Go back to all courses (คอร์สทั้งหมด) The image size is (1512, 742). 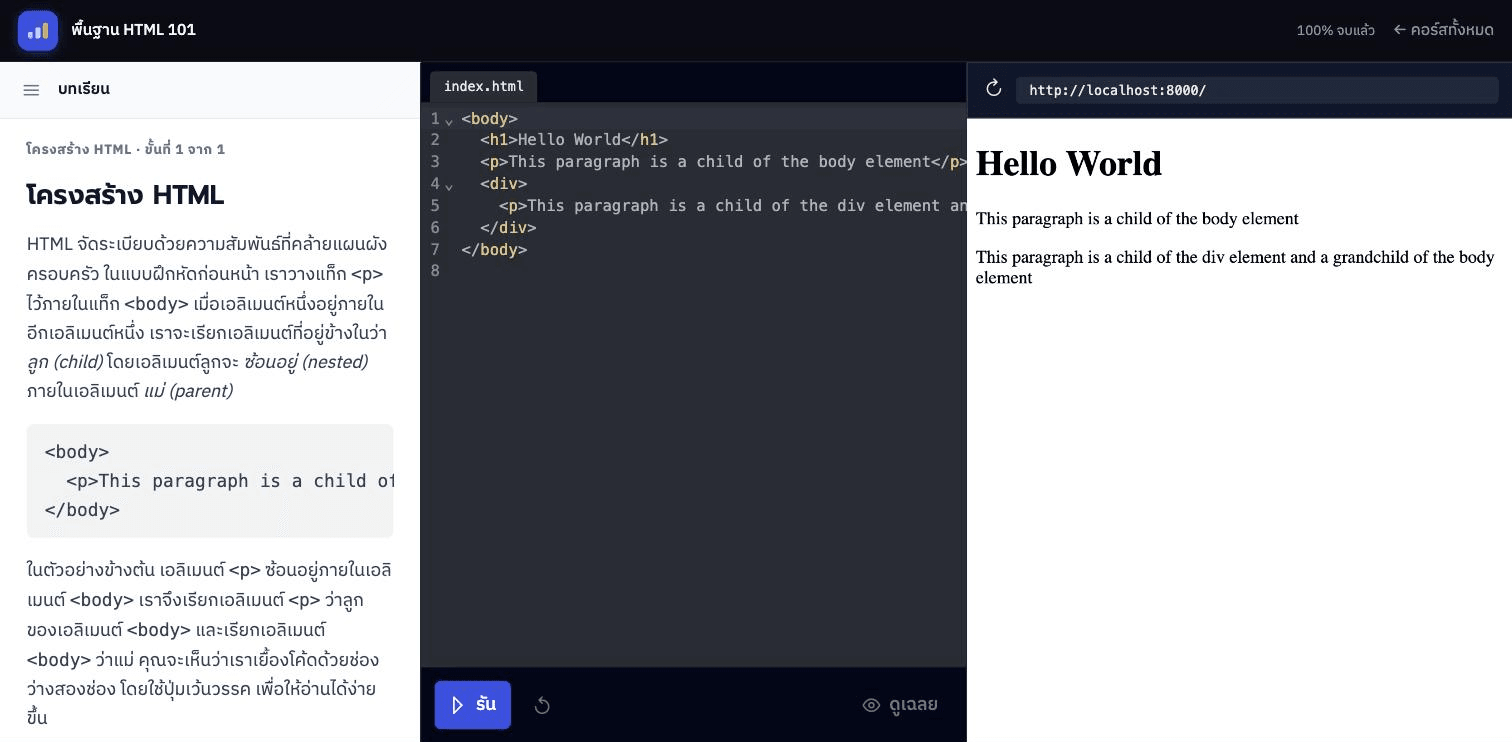coord(1444,30)
